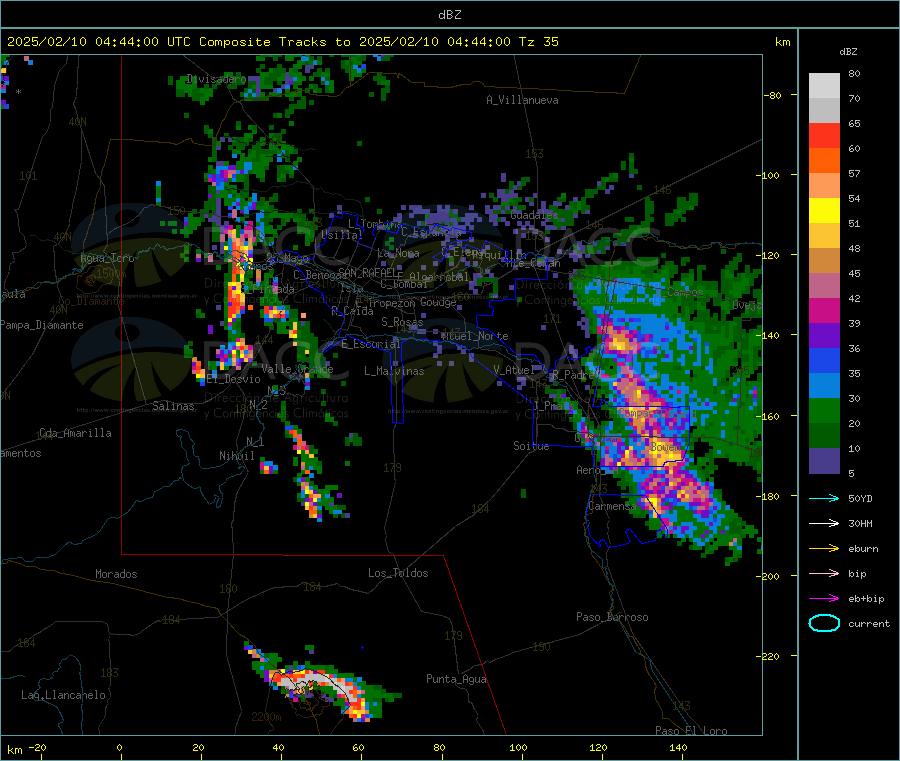Click the white 30HM track arrow icon

tap(824, 523)
